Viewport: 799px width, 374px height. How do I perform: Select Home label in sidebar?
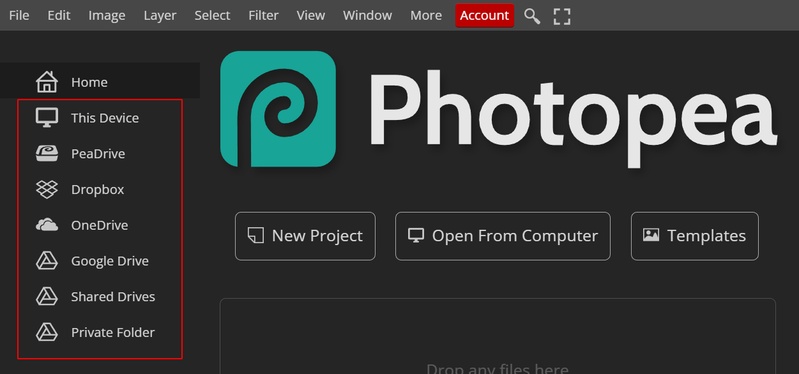click(x=89, y=82)
